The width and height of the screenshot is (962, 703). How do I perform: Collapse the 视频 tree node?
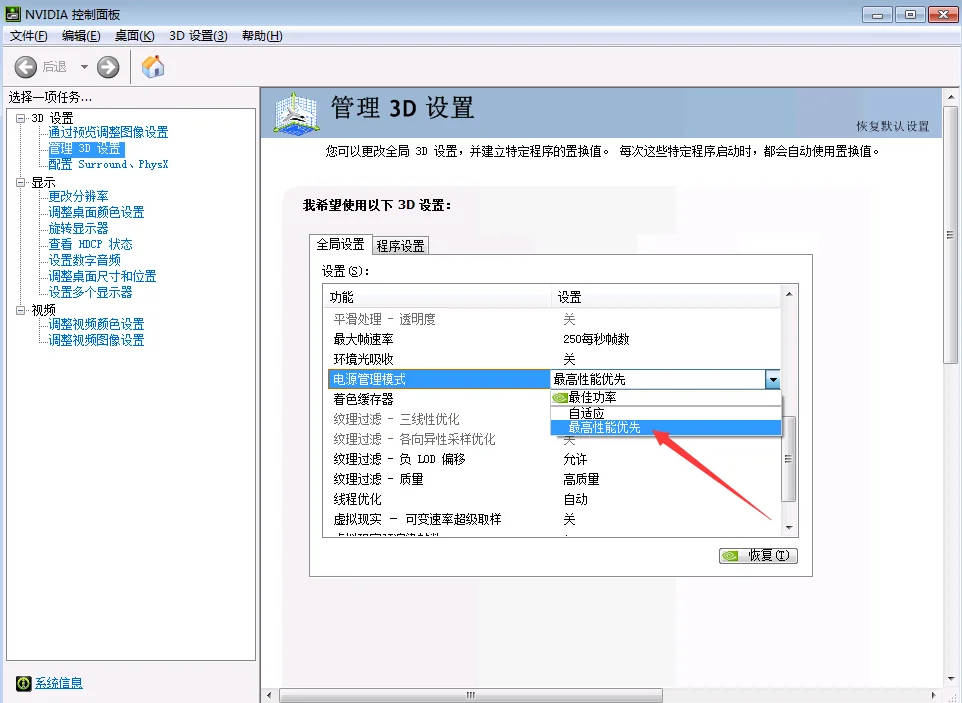(21, 310)
